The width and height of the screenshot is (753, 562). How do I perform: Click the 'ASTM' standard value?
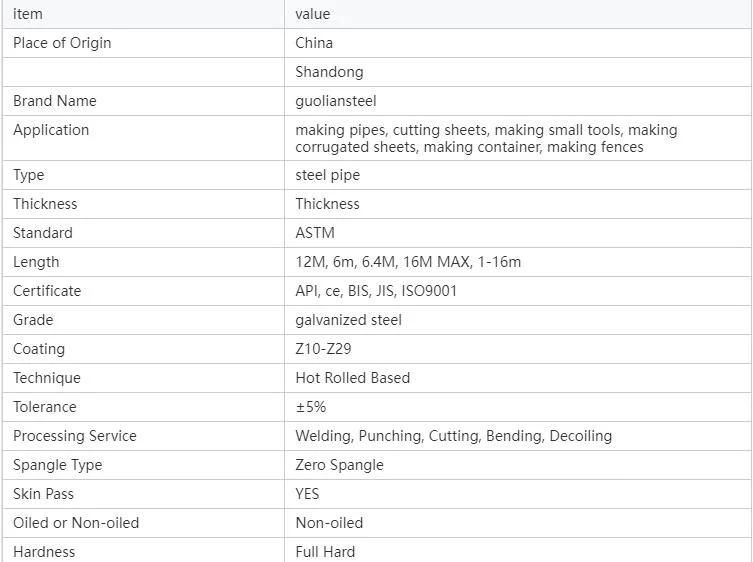pyautogui.click(x=315, y=233)
